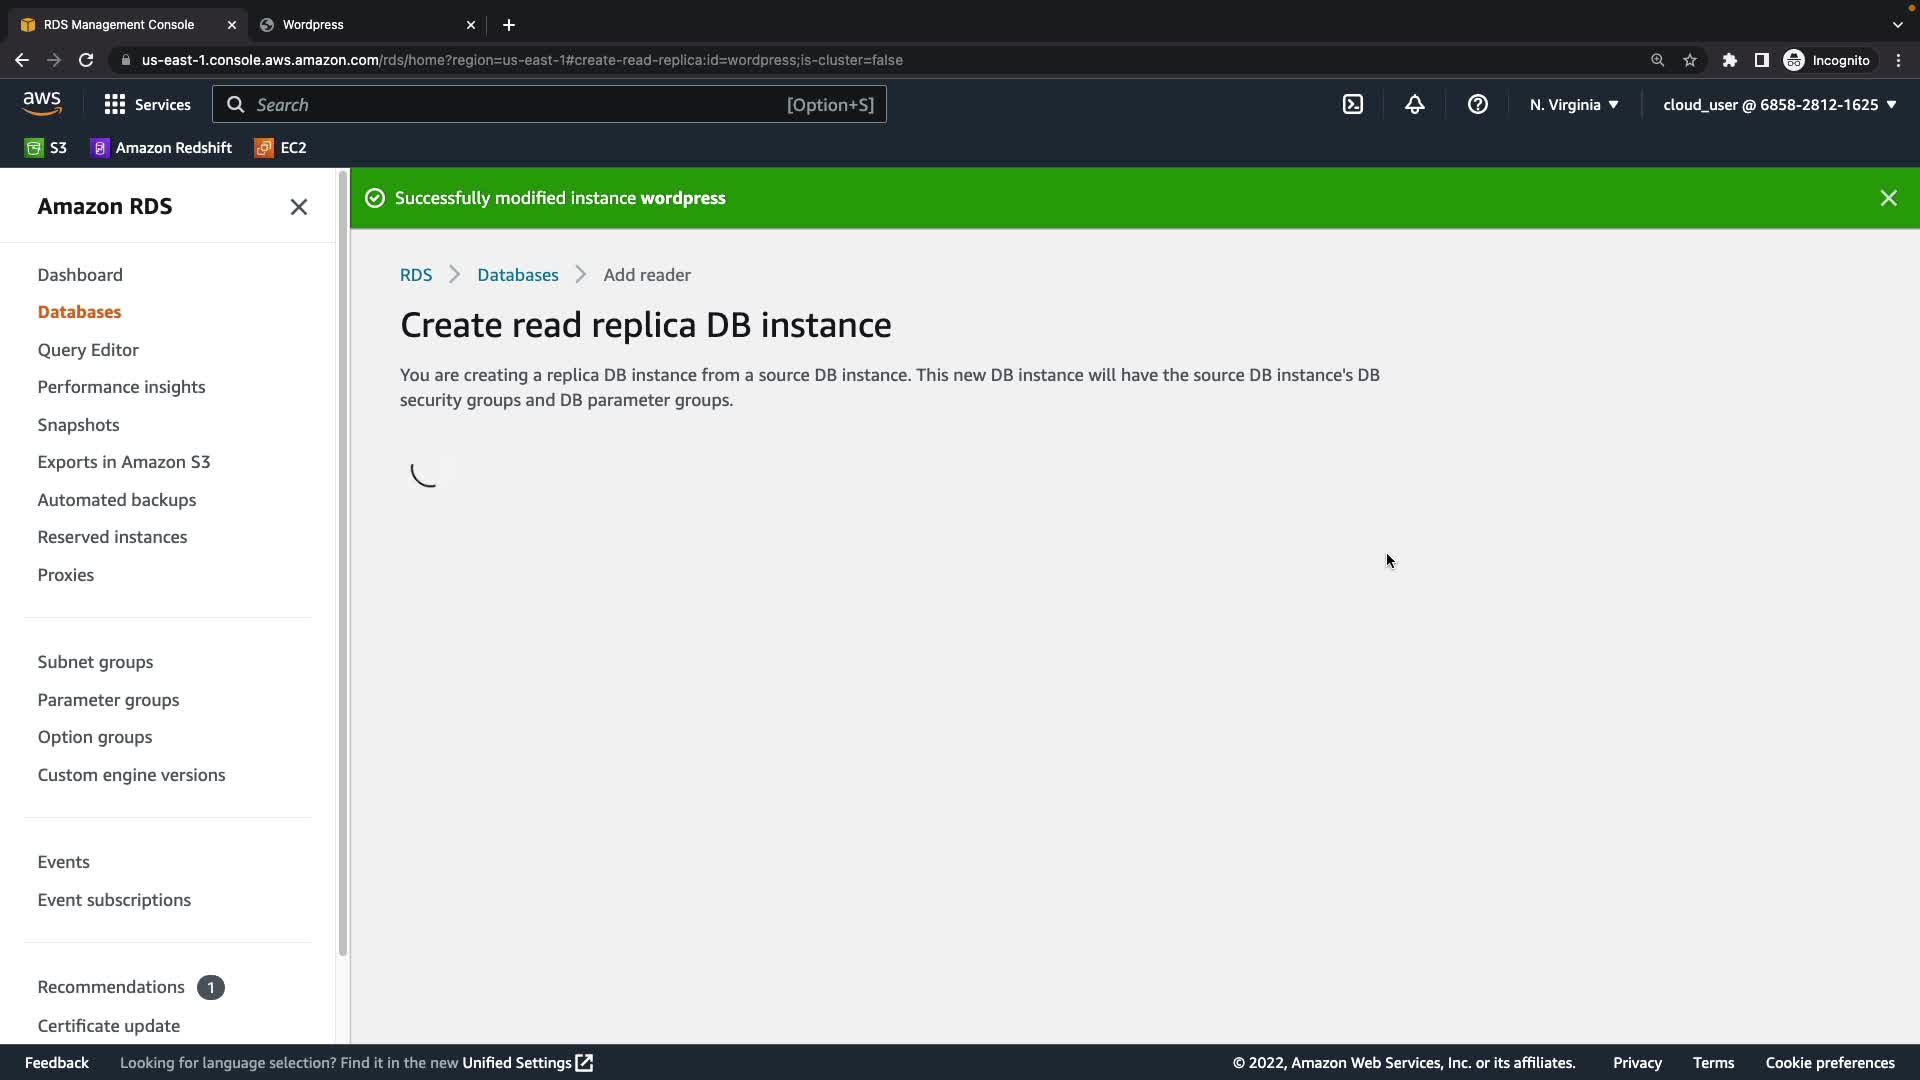Open the Services grid menu

click(147, 104)
